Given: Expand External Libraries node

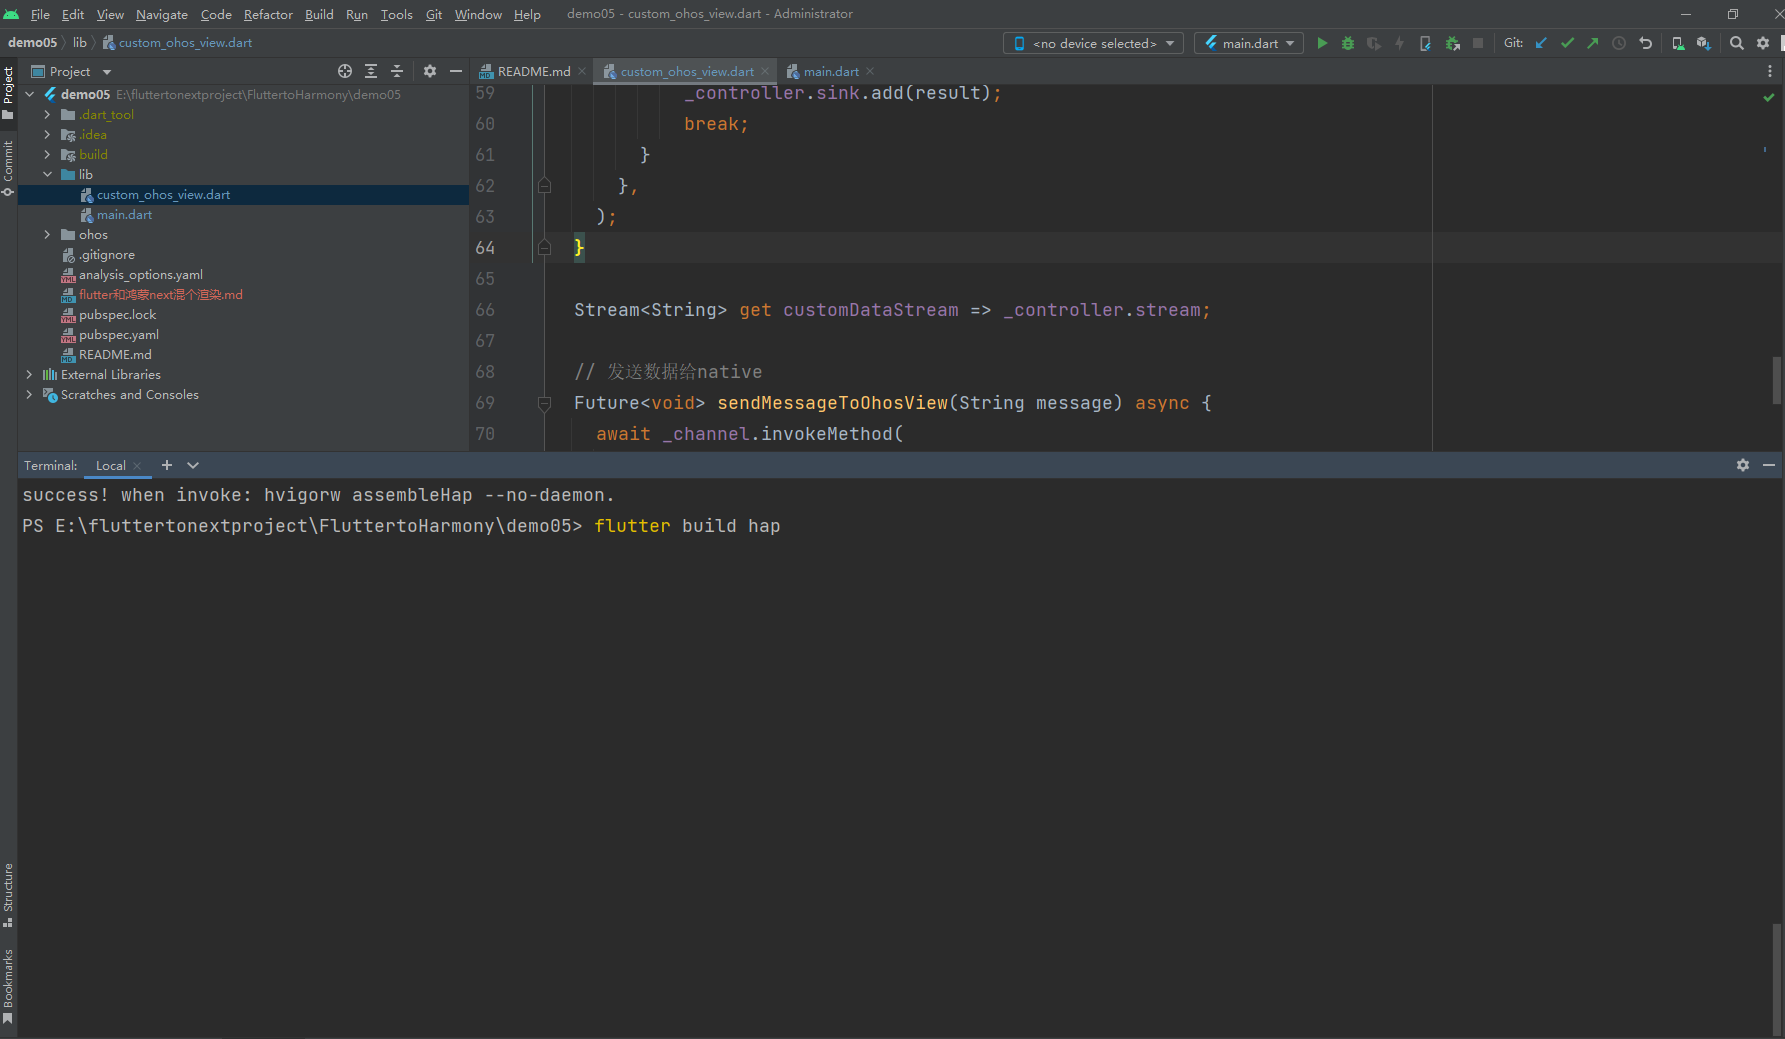Looking at the screenshot, I should point(30,374).
